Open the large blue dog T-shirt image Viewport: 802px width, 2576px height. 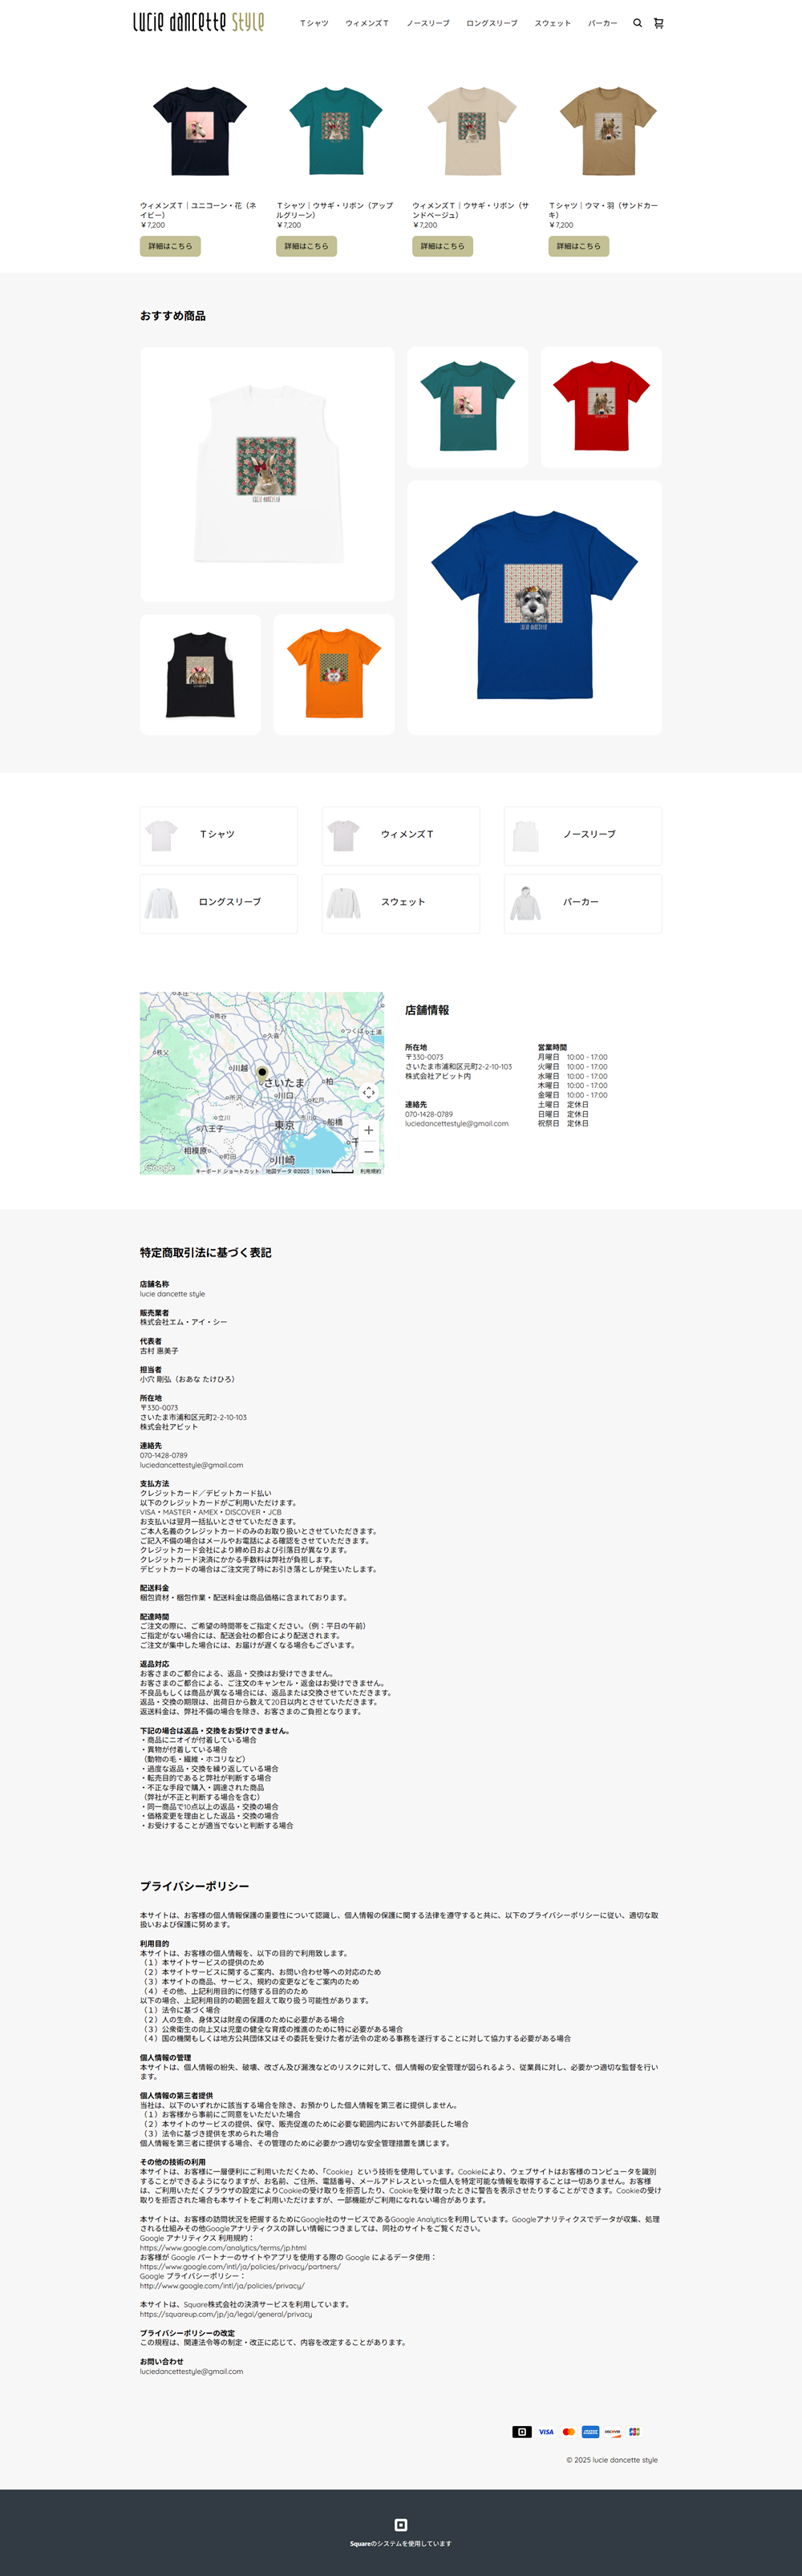click(534, 607)
